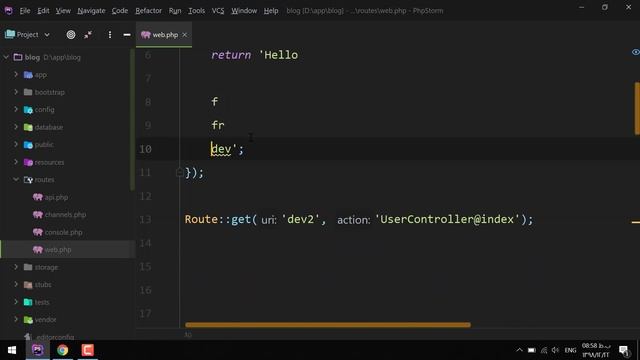Click the red Camtasia taskbar icon

(x=87, y=350)
